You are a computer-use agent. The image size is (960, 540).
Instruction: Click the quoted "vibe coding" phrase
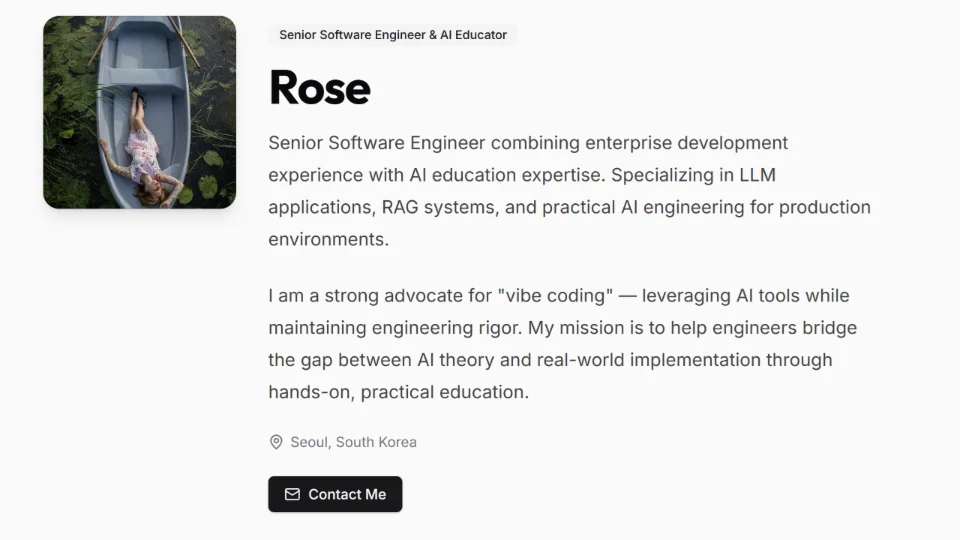coord(553,296)
